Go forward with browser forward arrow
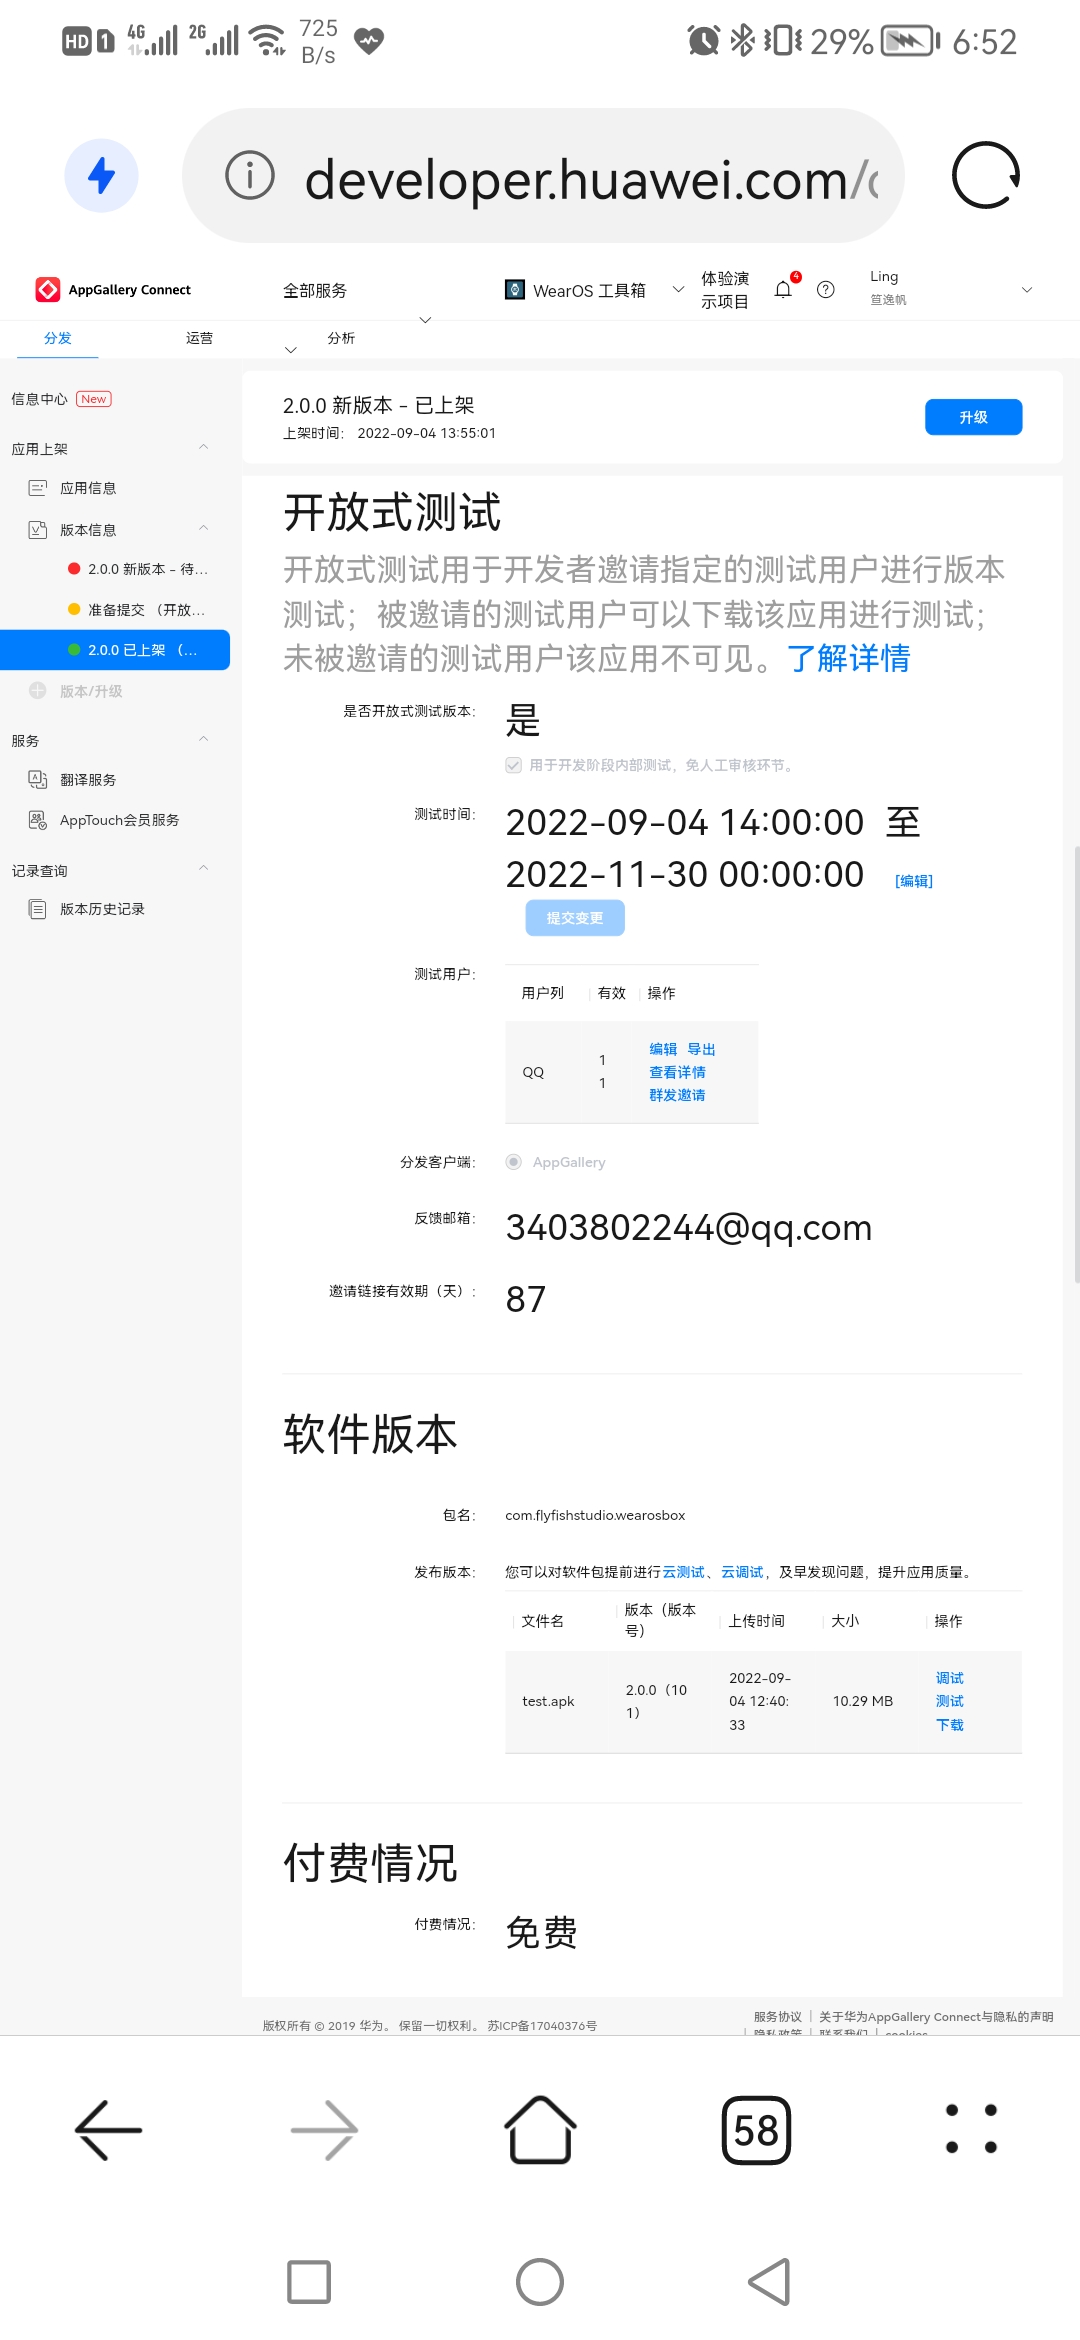1080x2340 pixels. click(324, 2130)
